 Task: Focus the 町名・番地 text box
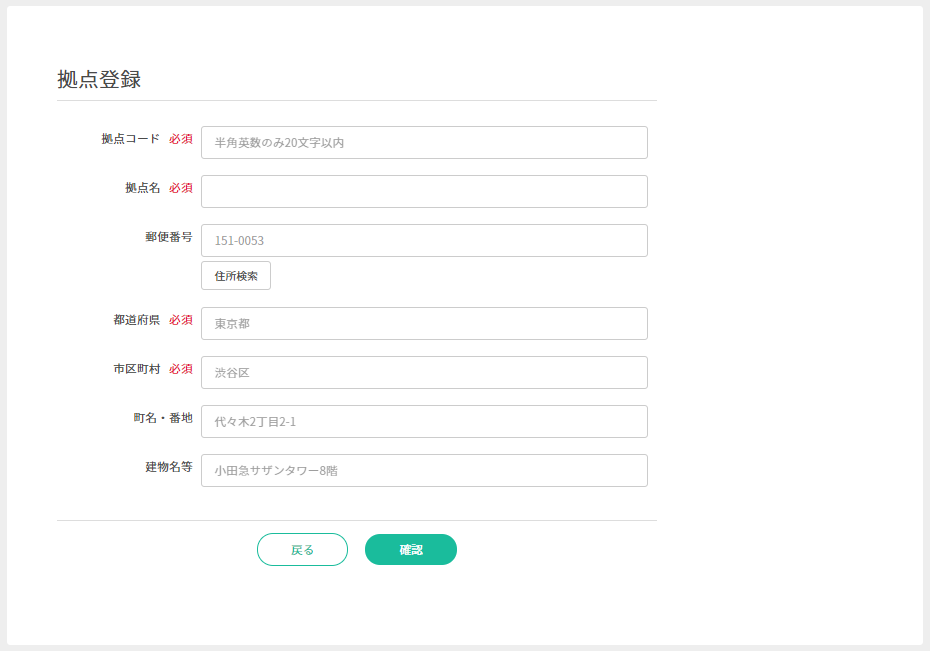424,422
